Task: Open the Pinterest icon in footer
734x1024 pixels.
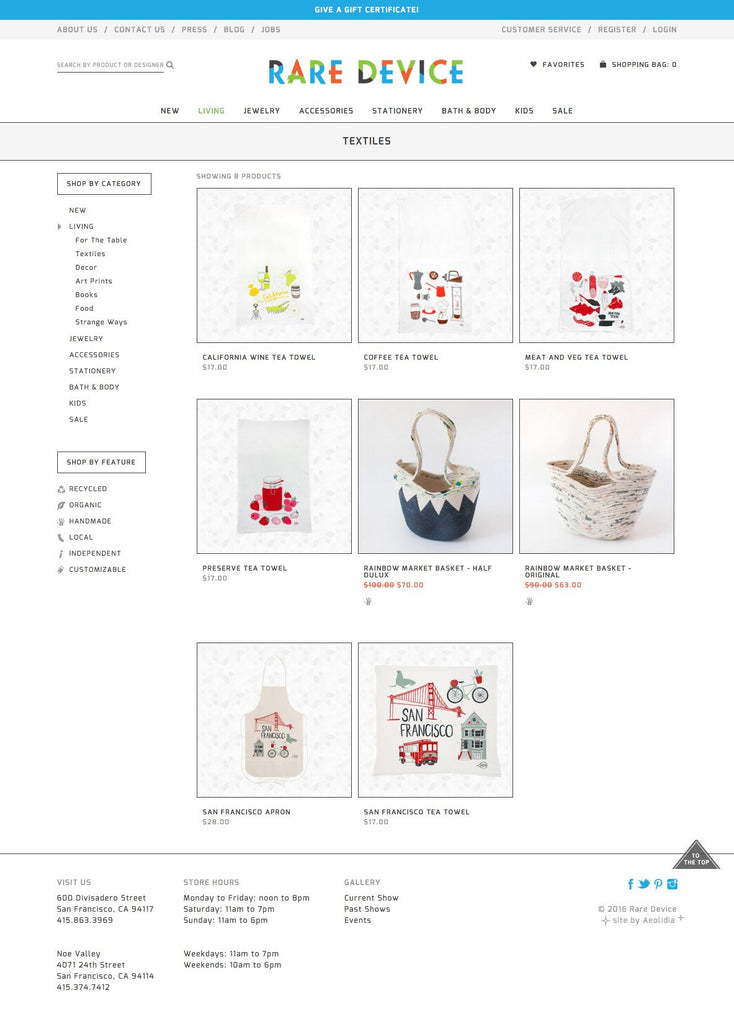Action: pyautogui.click(x=658, y=884)
